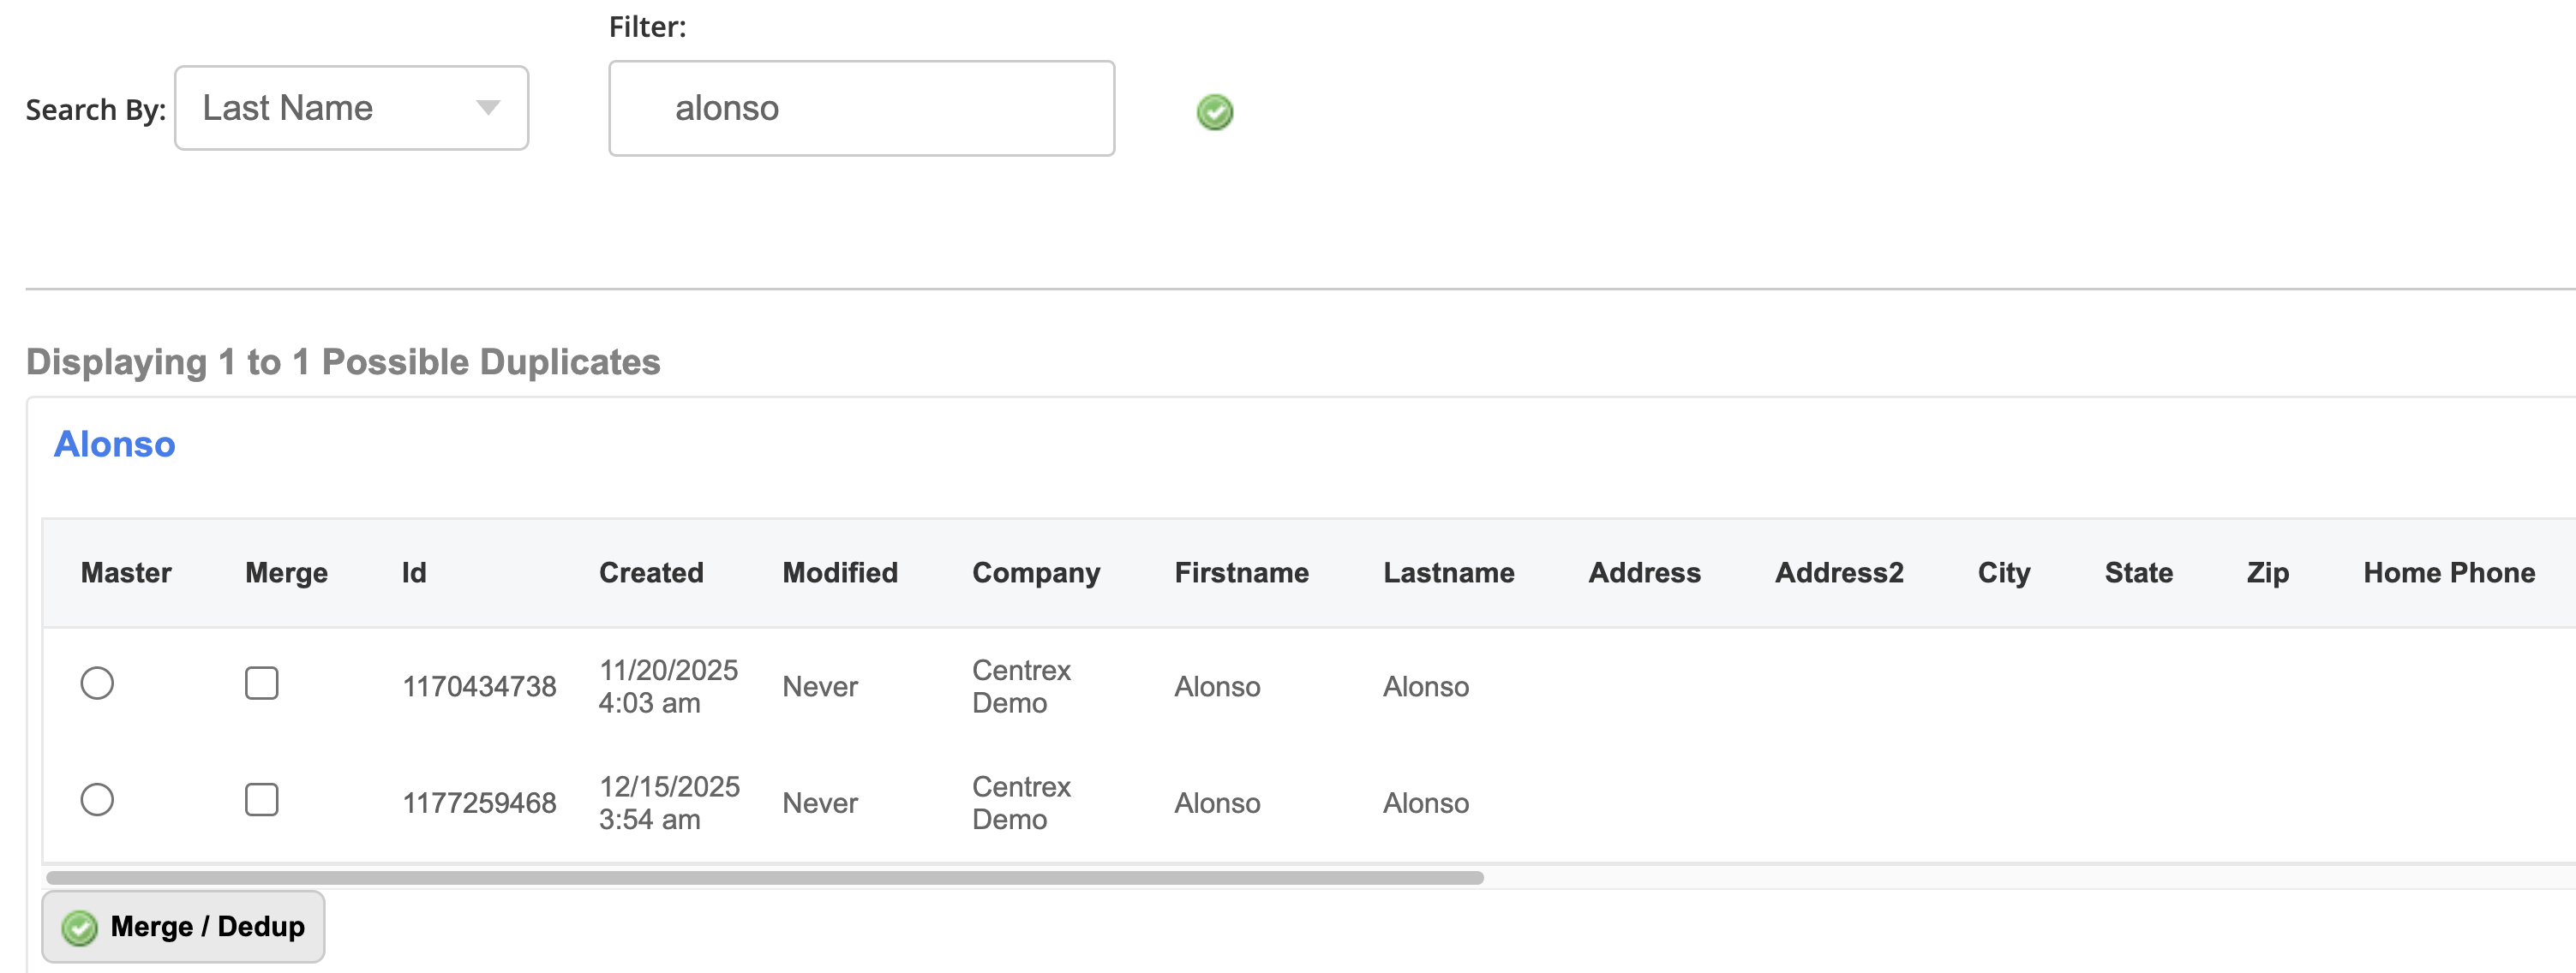Screen dimensions: 2576x973
Task: Click the Id cell 1170434738
Action: coord(479,687)
